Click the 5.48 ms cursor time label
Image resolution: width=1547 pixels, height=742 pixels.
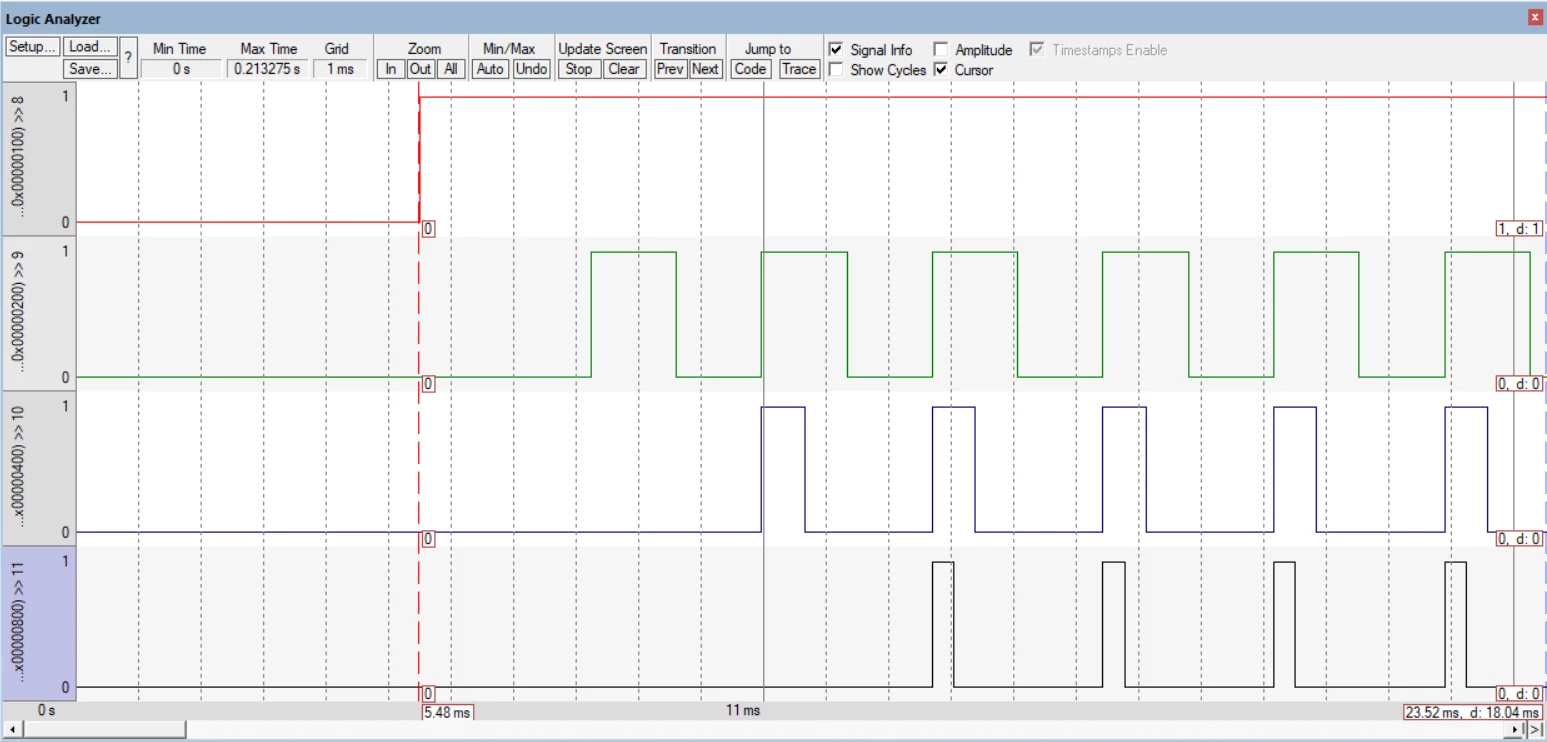447,713
